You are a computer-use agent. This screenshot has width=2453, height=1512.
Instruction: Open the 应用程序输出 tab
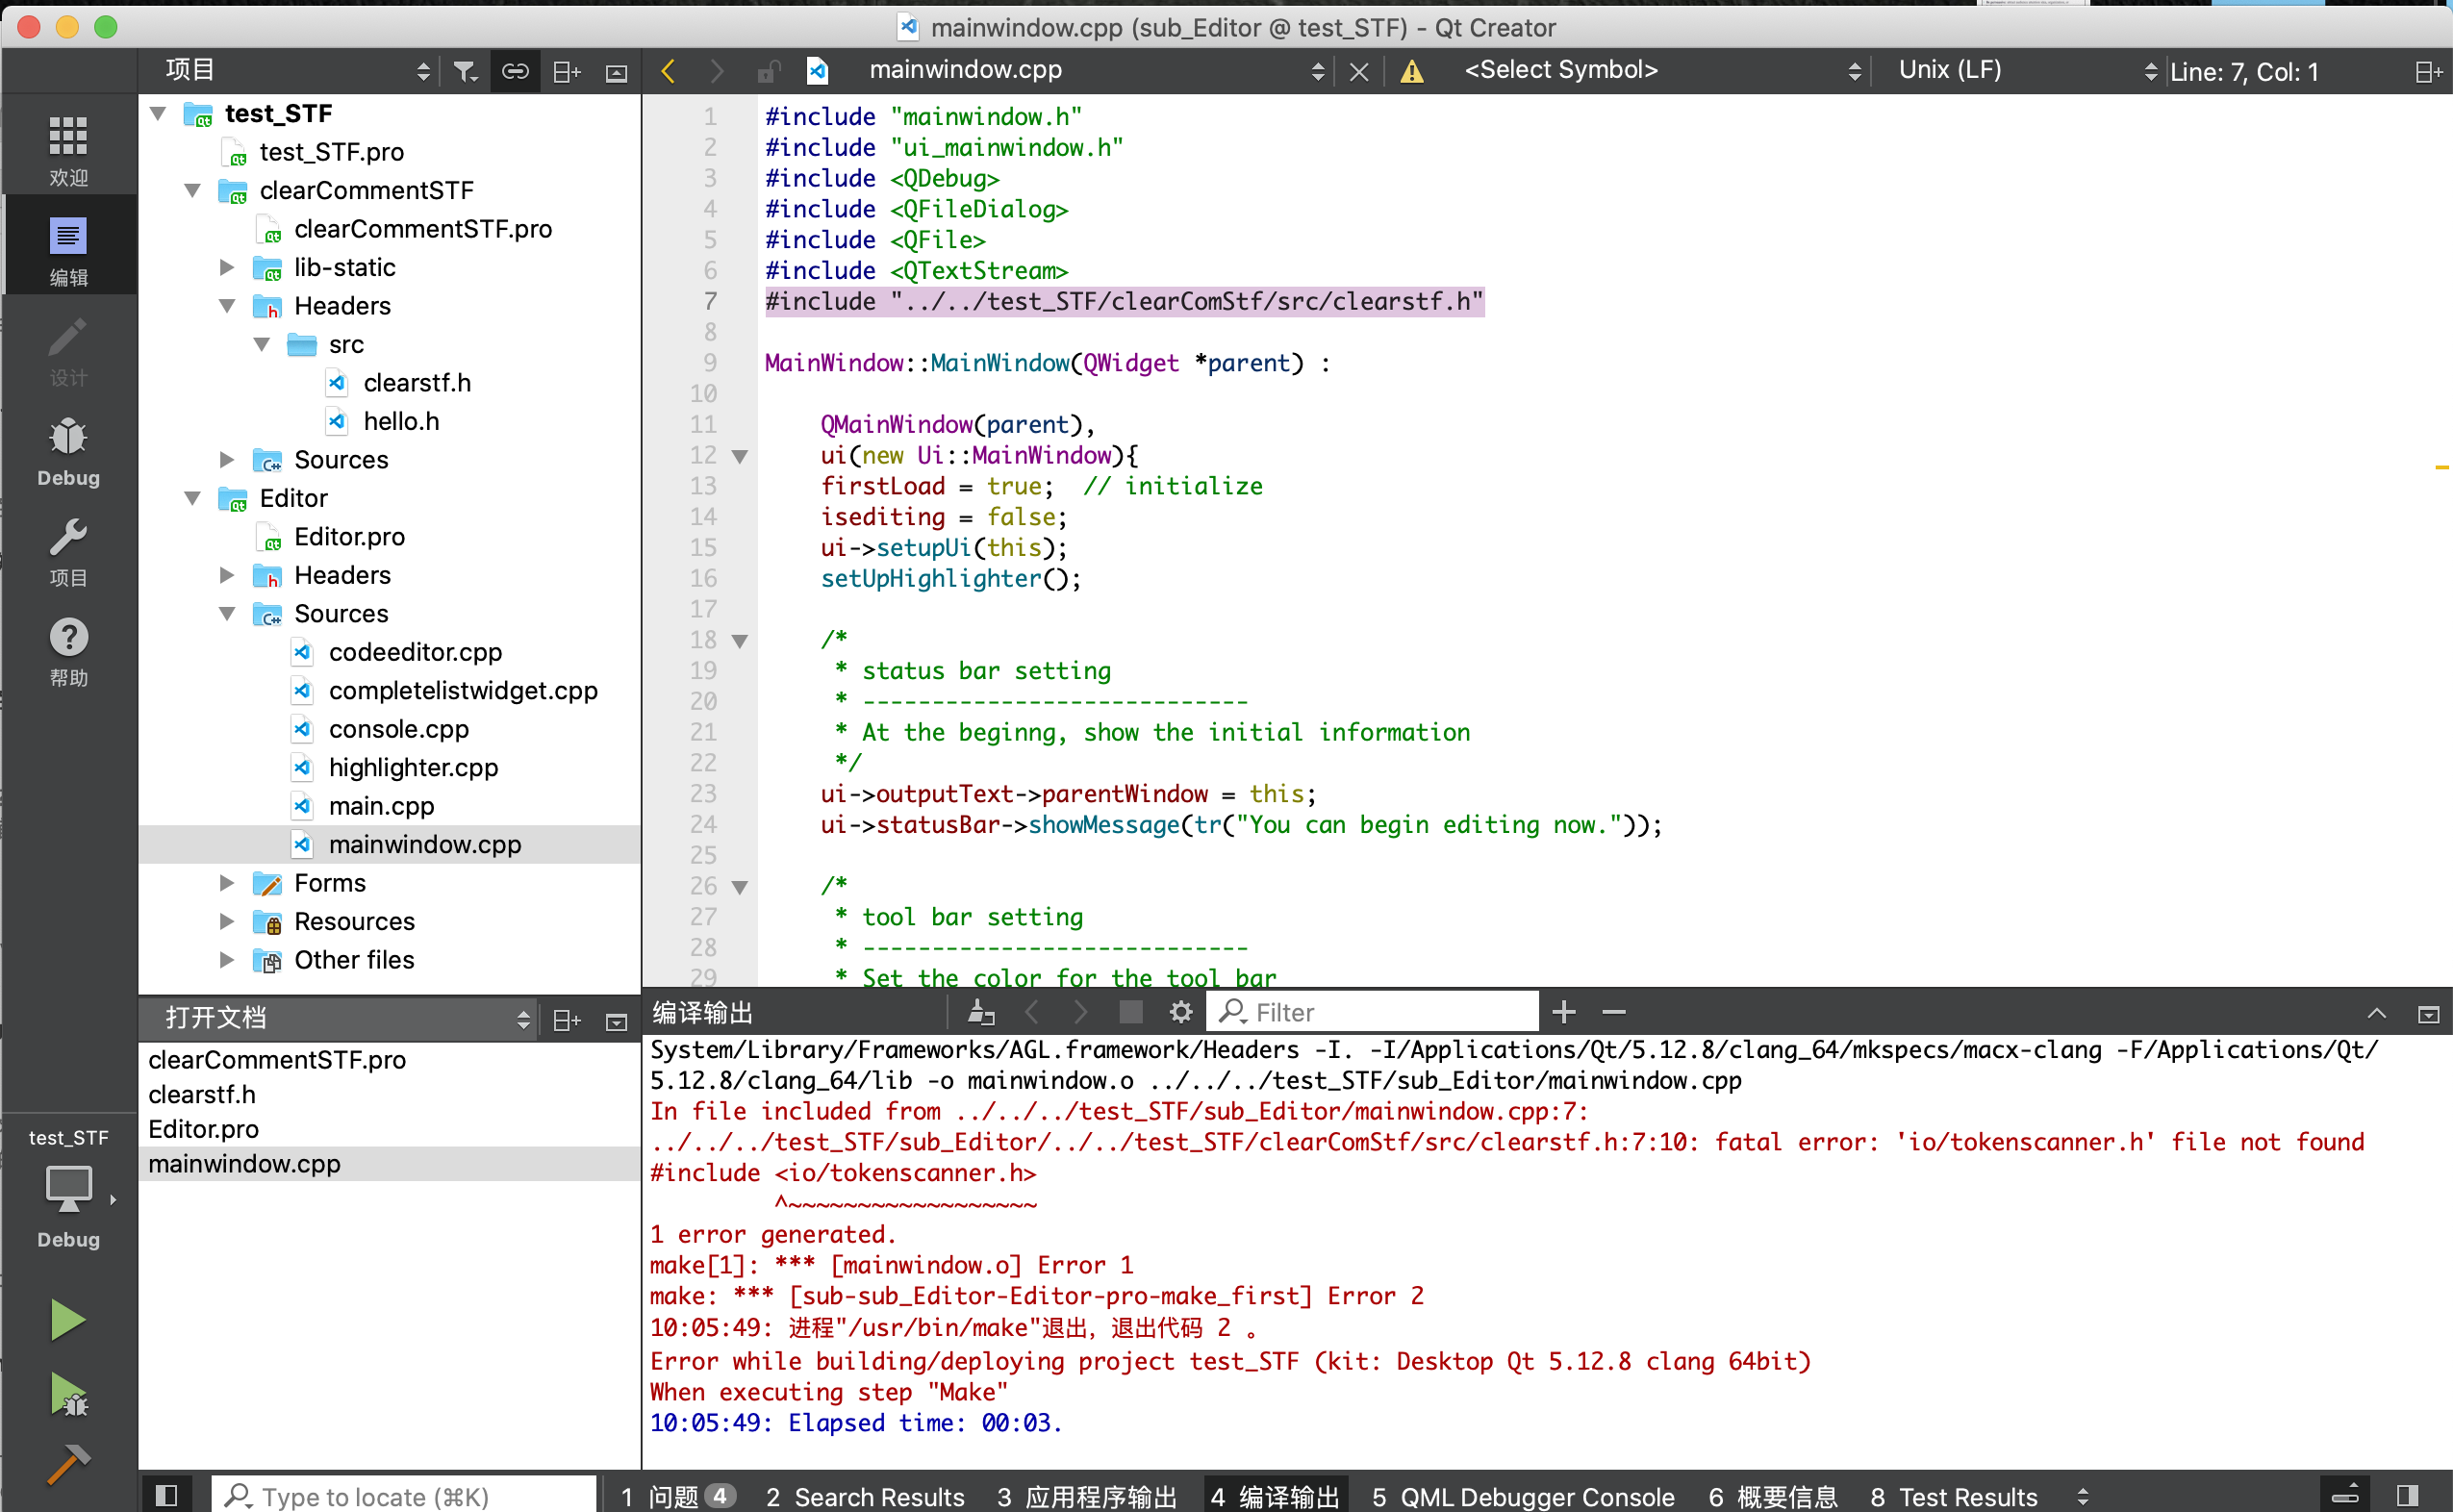(x=1087, y=1496)
